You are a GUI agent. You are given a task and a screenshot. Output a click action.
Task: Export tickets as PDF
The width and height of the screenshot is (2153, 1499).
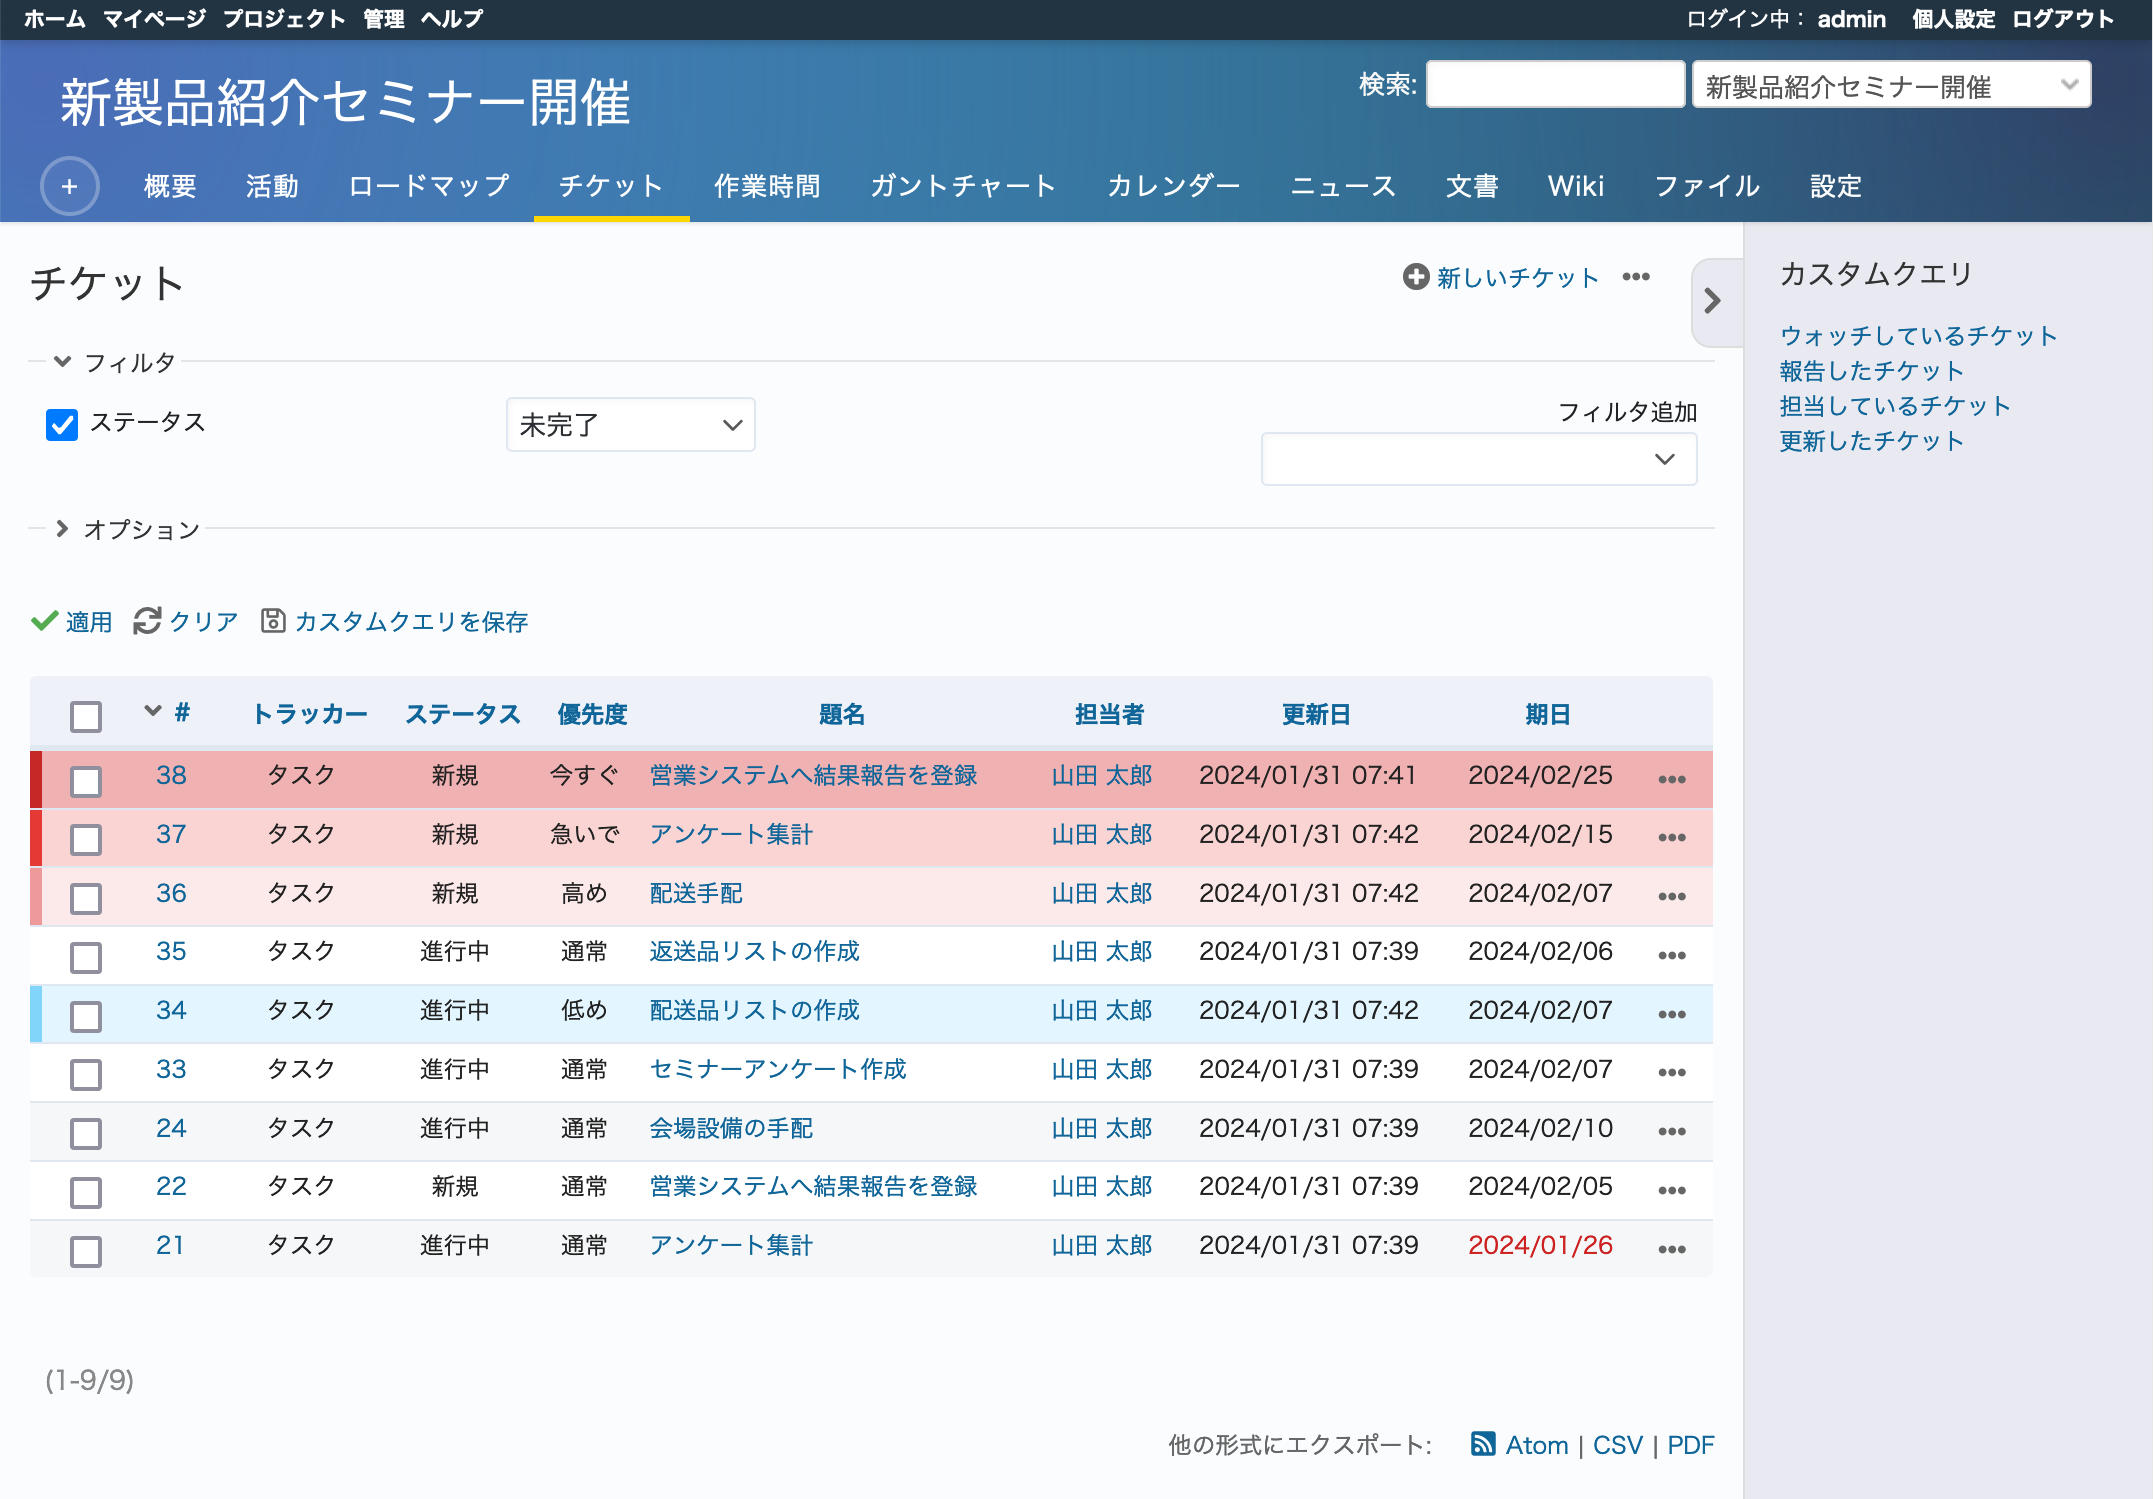[1691, 1445]
